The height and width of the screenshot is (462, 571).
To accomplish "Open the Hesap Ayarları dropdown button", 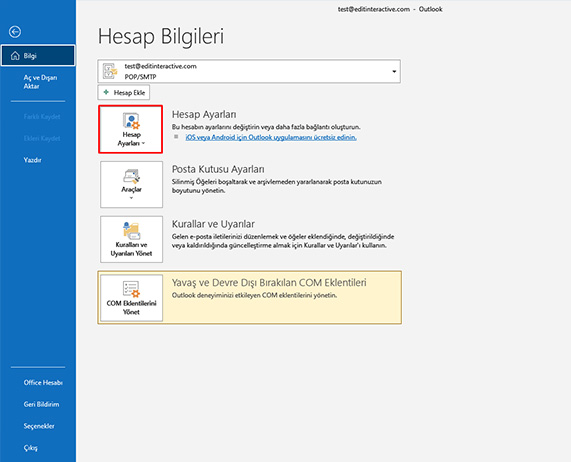I will pyautogui.click(x=131, y=129).
